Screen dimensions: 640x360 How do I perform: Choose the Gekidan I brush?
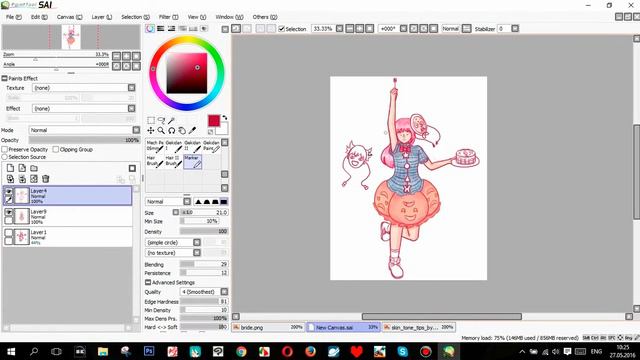(173, 146)
